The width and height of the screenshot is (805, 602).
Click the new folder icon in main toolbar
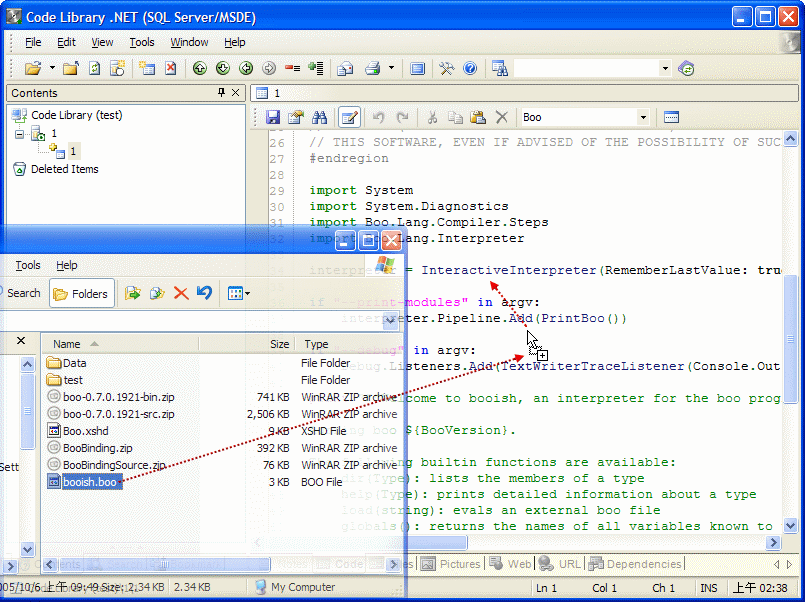click(71, 68)
